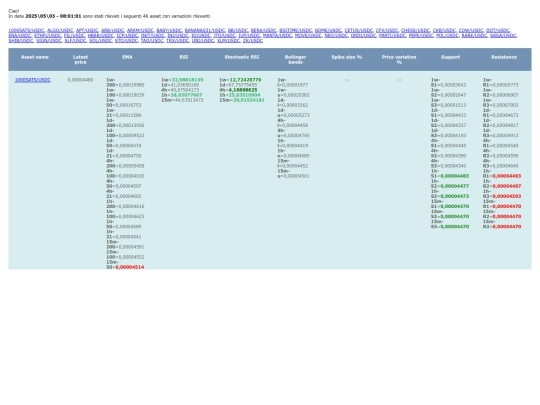Select the support value 0,00004483
Screen dimensions: 540x405
[x=455, y=176]
